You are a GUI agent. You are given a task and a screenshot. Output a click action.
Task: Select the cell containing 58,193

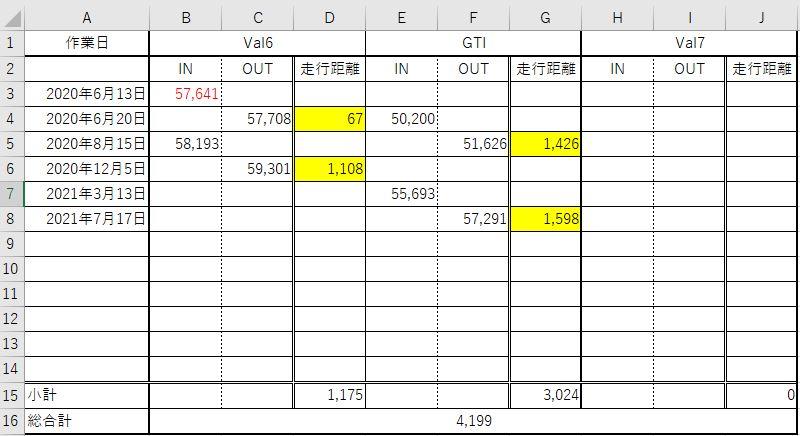(186, 144)
